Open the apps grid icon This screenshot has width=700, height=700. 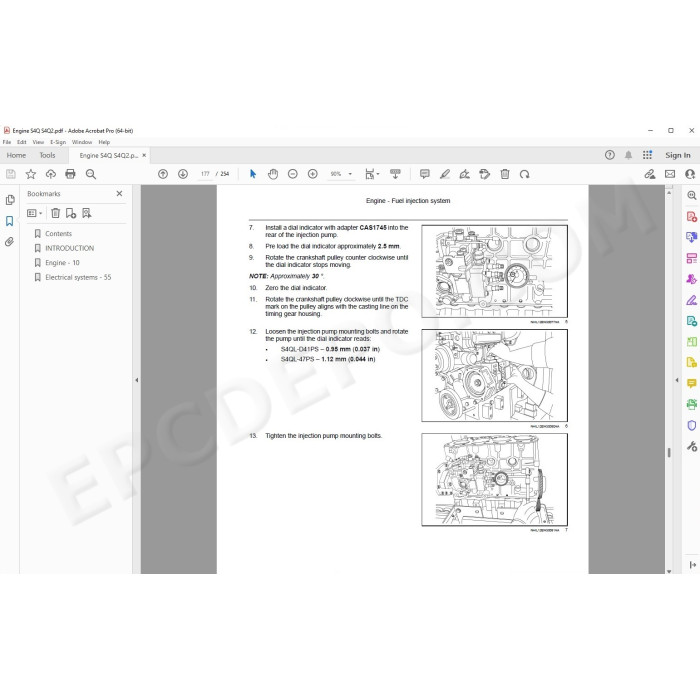click(x=647, y=155)
